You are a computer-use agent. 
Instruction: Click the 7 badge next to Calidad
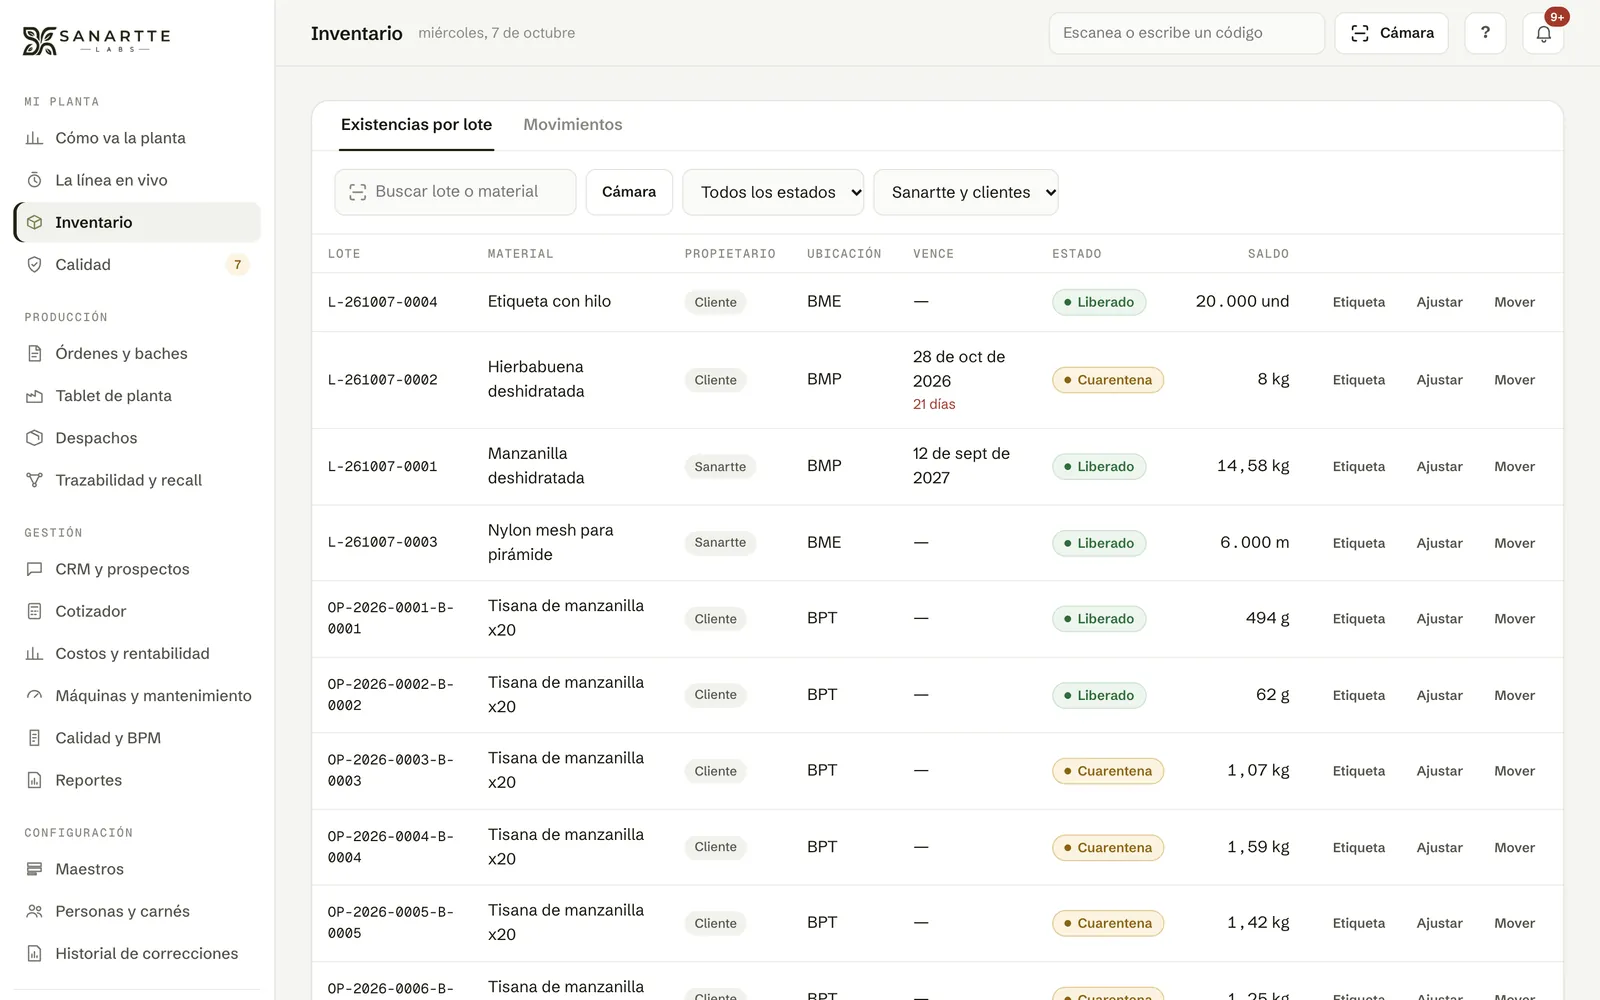click(x=237, y=265)
